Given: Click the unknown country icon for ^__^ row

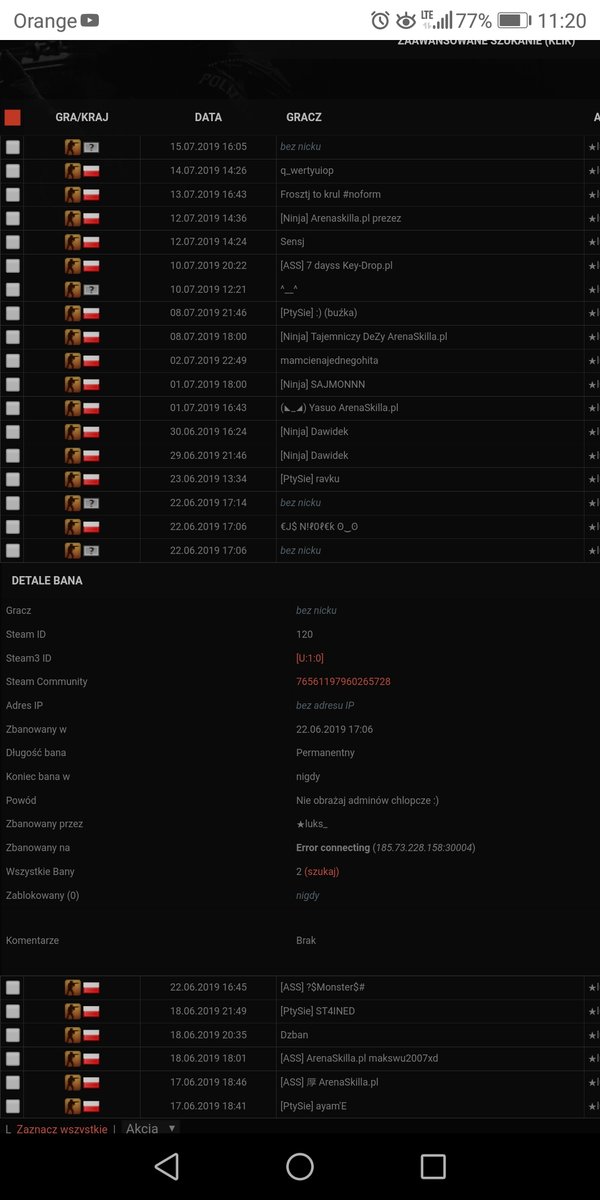Looking at the screenshot, I should click(91, 290).
